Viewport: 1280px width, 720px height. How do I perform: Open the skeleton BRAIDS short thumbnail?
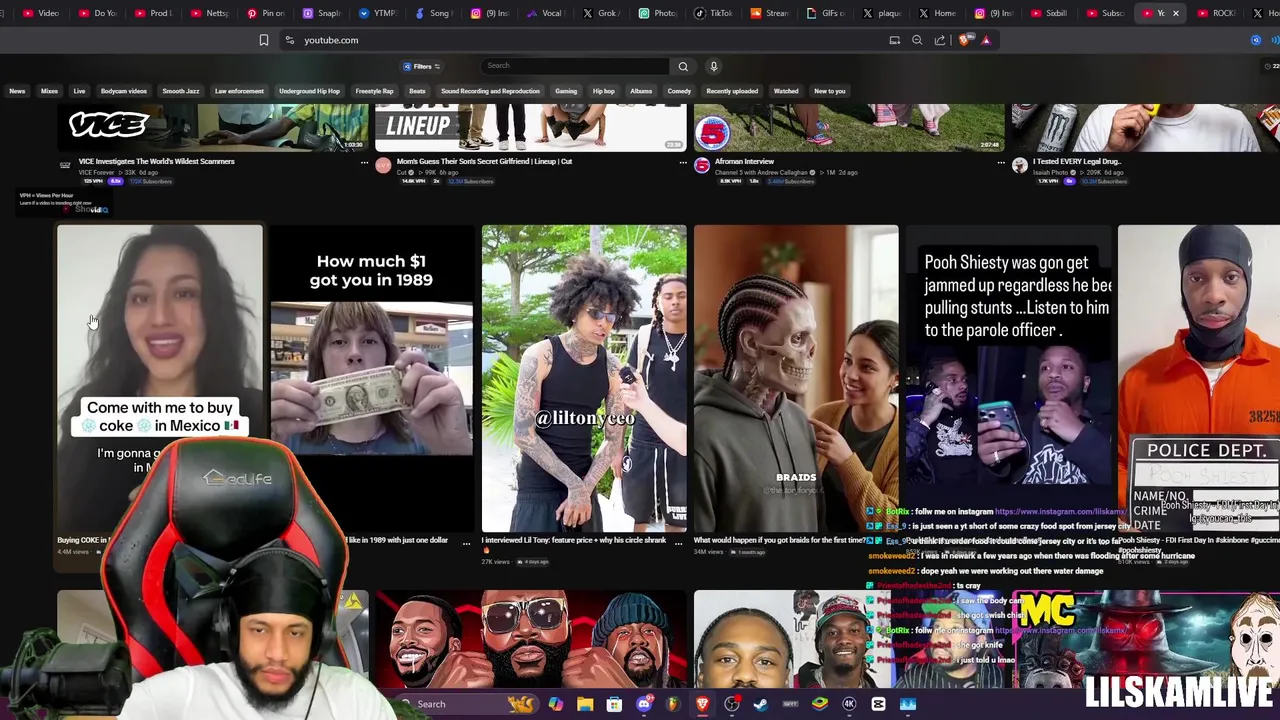point(796,378)
